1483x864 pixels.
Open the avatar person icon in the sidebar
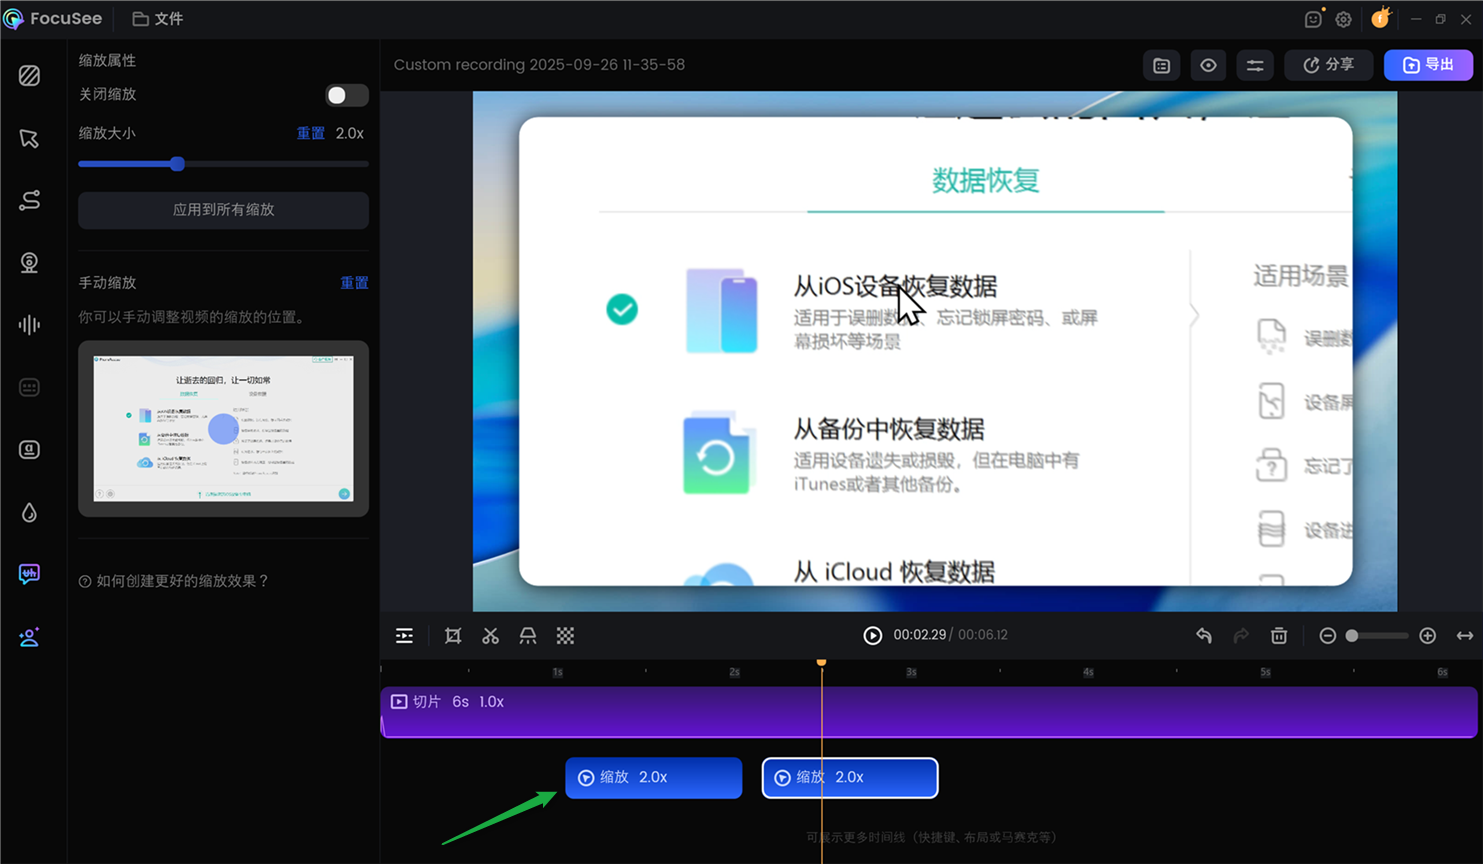(29, 637)
